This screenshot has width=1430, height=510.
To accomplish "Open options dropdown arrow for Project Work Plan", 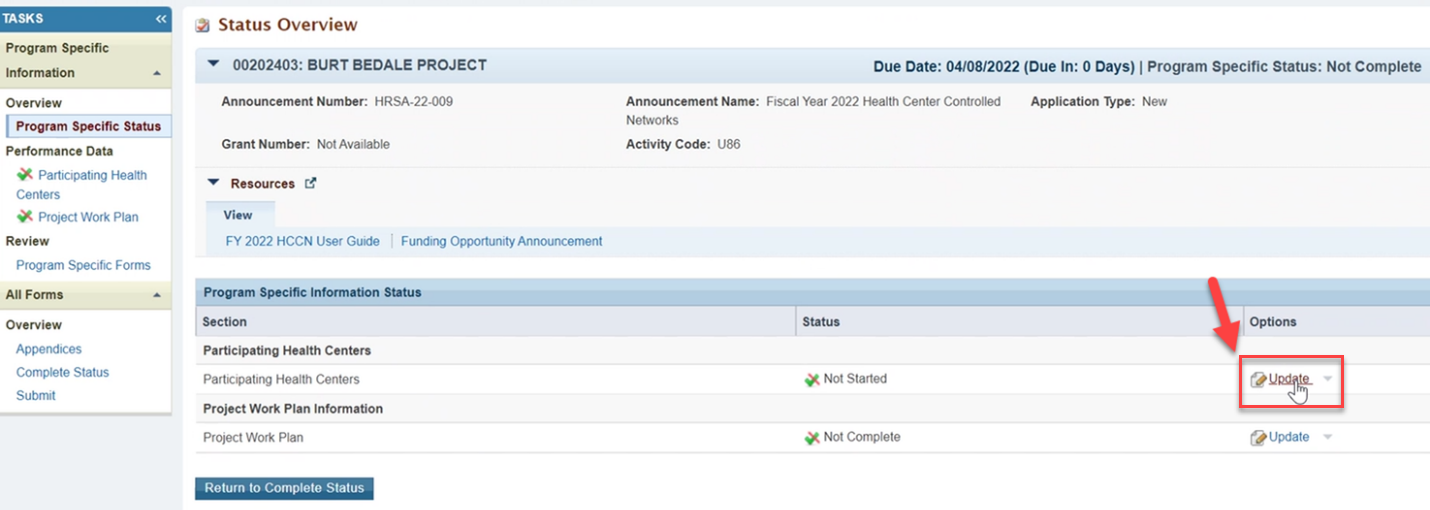I will [1327, 437].
